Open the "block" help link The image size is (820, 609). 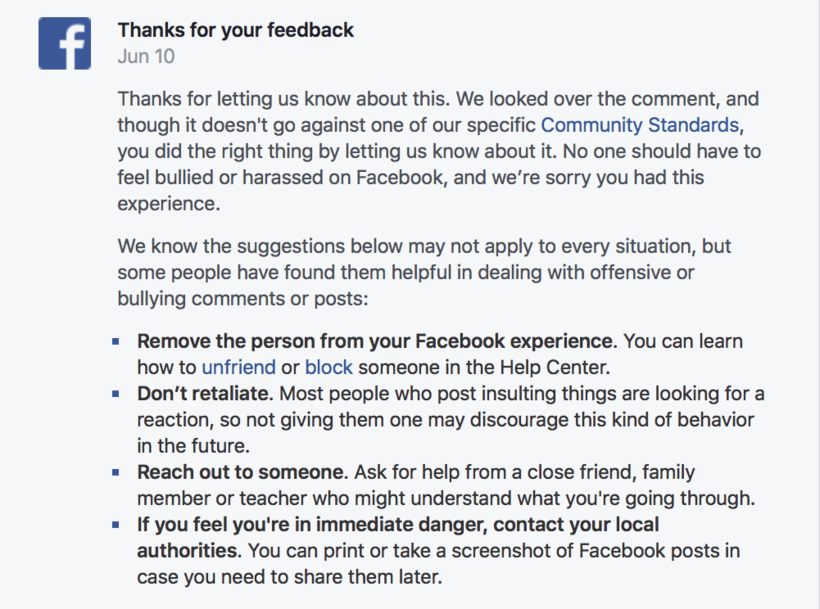click(x=329, y=367)
